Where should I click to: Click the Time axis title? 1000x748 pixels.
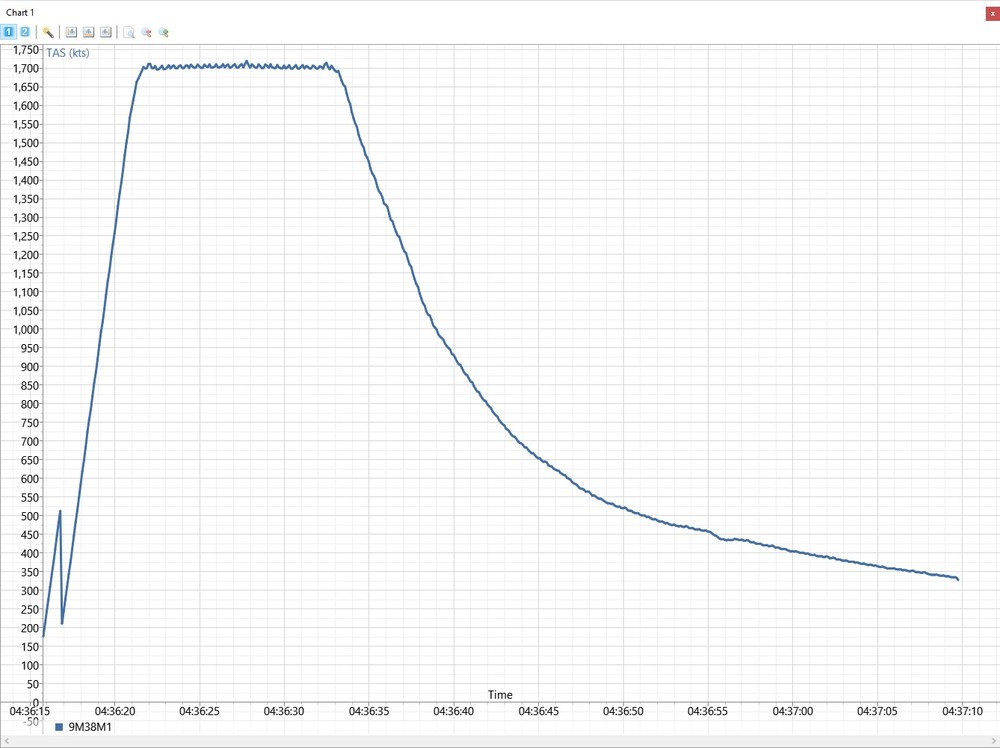click(x=500, y=694)
